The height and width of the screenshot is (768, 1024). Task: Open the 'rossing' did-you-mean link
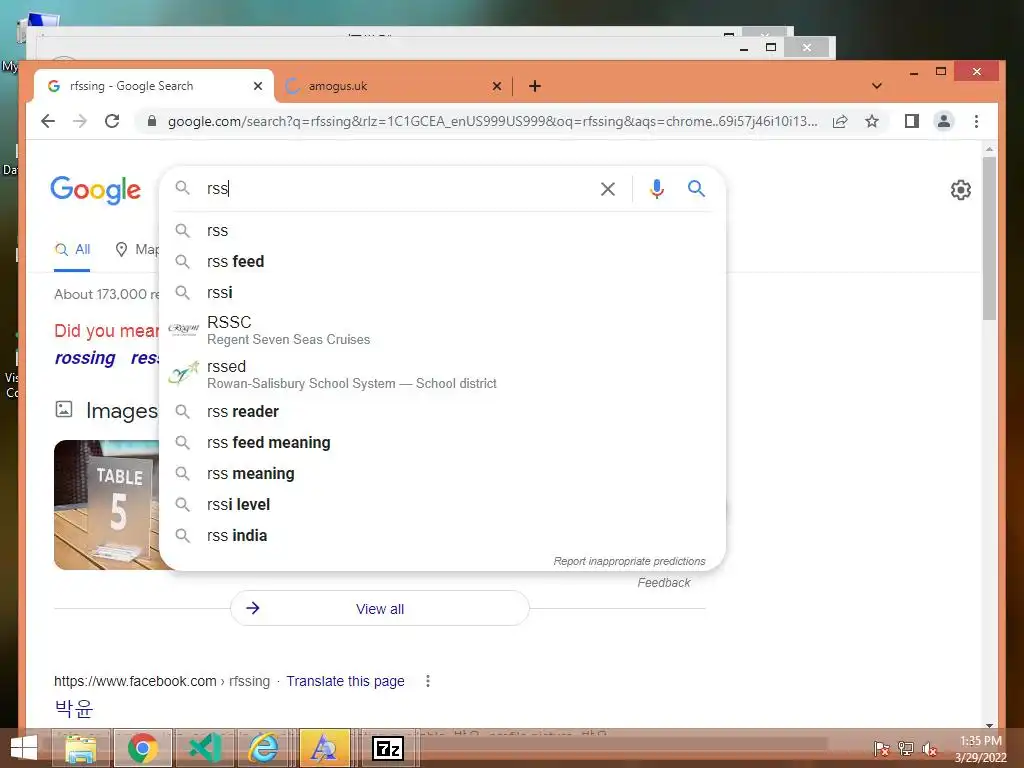coord(85,358)
